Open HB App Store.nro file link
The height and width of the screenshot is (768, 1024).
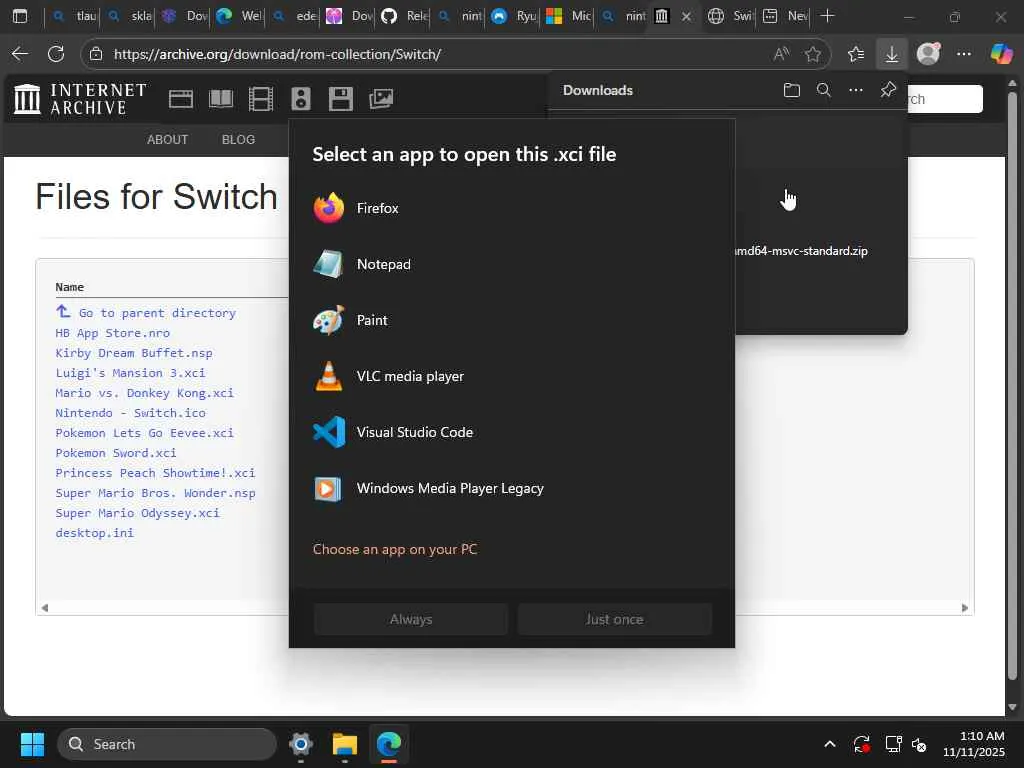coord(113,333)
